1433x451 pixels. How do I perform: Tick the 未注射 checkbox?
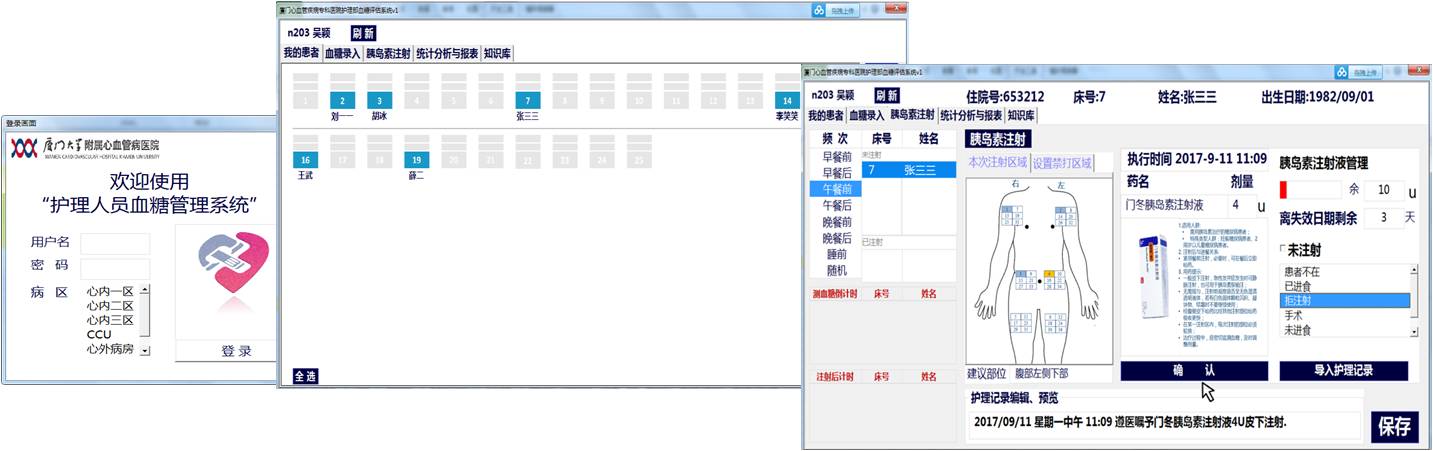1283,250
